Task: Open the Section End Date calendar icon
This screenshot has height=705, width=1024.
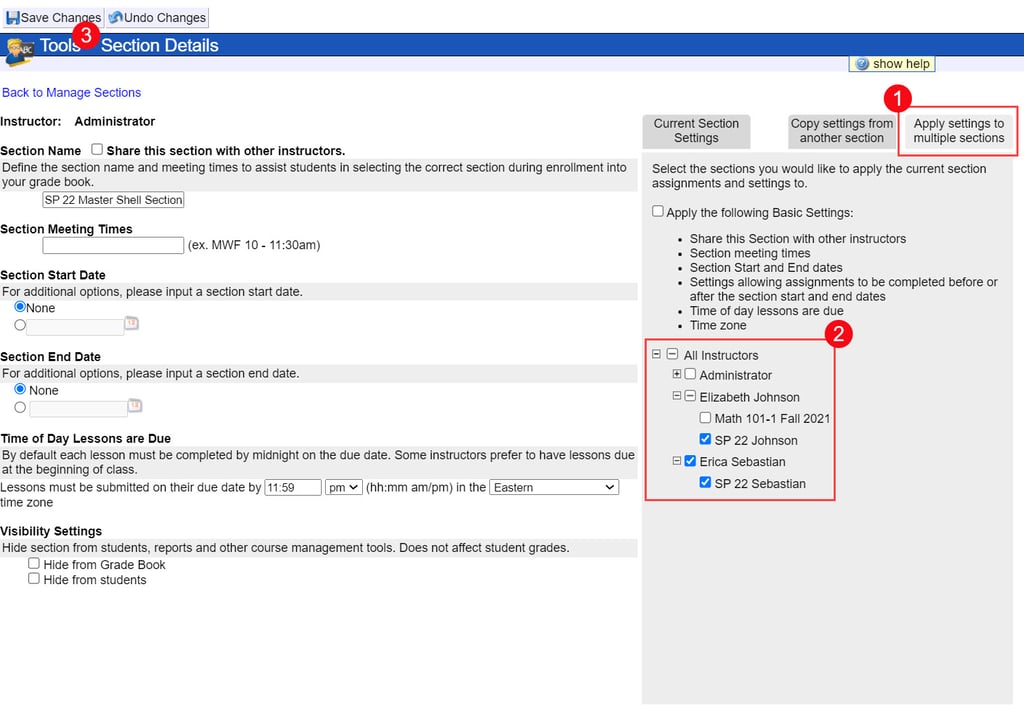Action: [x=135, y=406]
